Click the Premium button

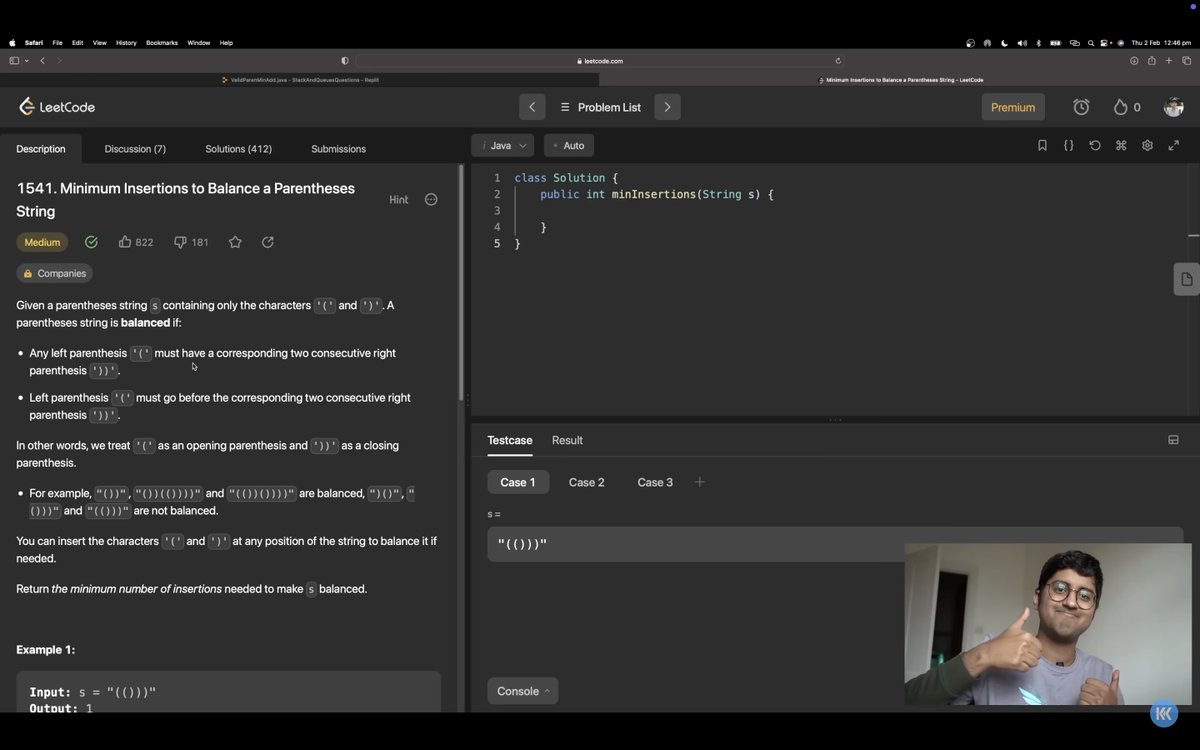[1013, 107]
